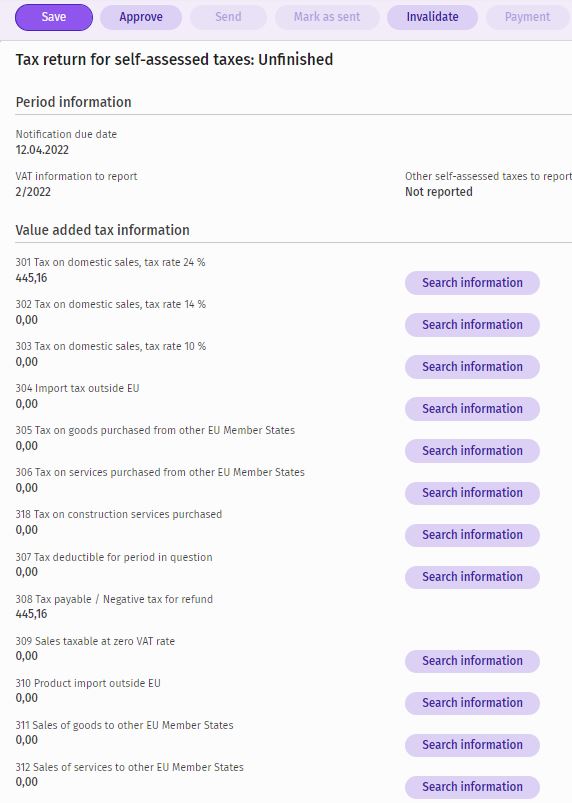This screenshot has height=803, width=572.
Task: Click the 308 Tax payable amount
Action: (31, 614)
